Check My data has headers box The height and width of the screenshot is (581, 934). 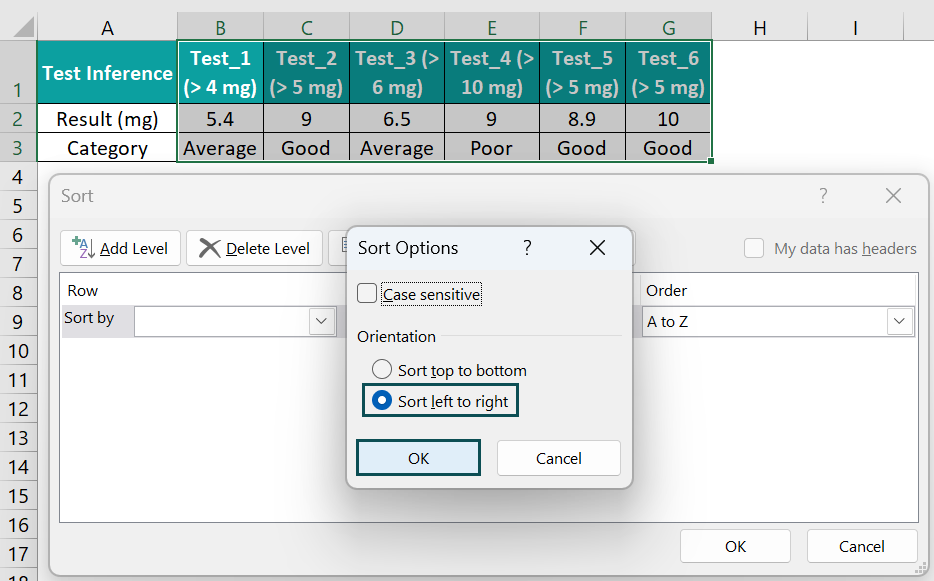coord(754,248)
